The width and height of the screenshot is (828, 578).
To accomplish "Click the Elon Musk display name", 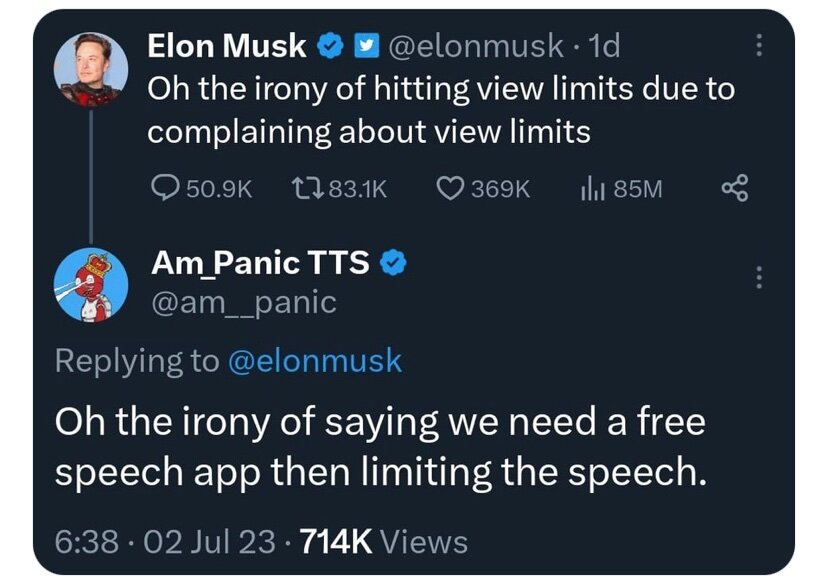I will click(228, 46).
